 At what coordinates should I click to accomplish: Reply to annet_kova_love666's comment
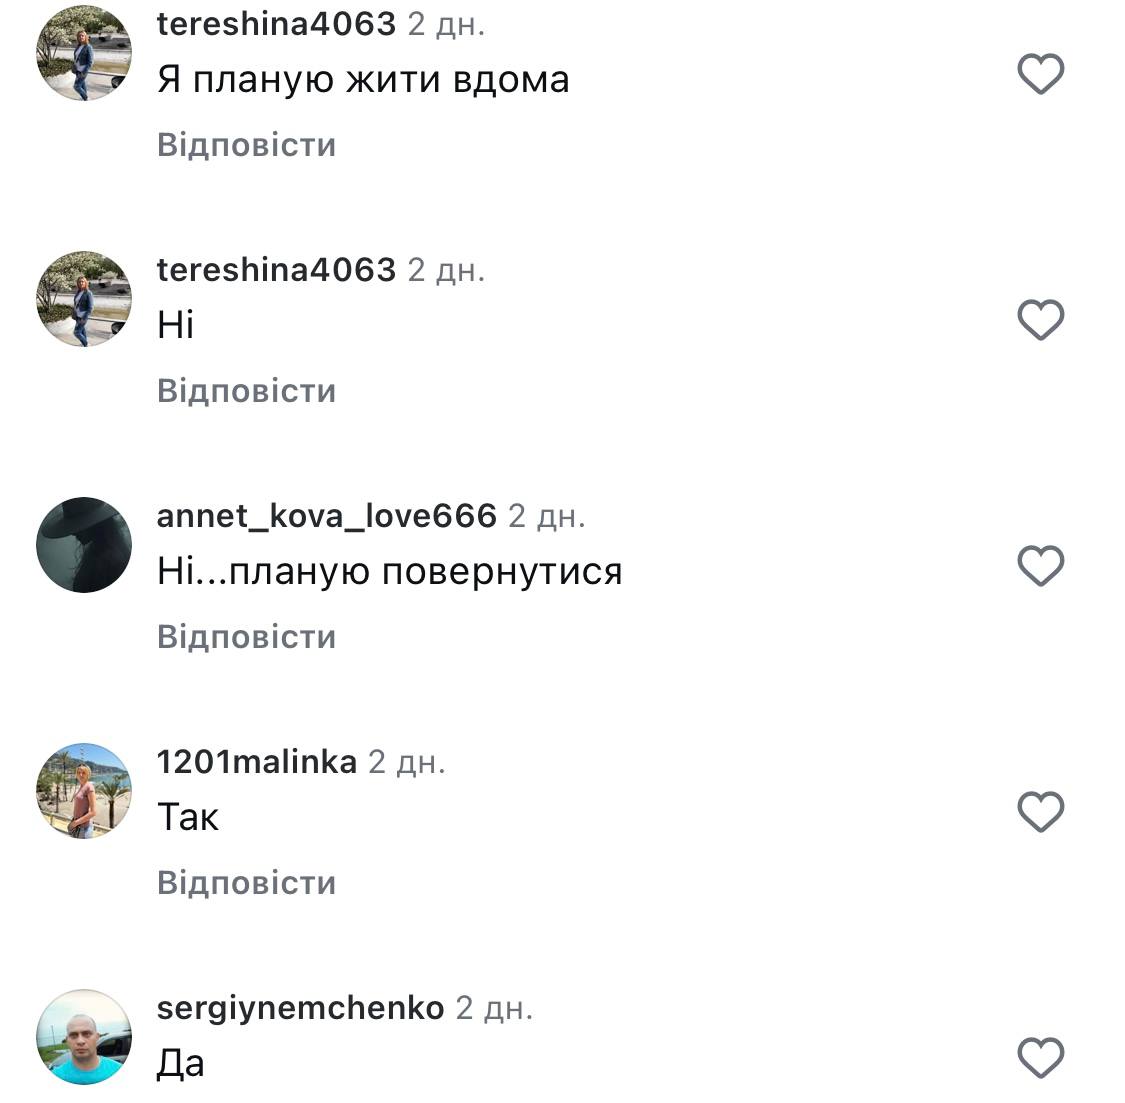point(246,637)
